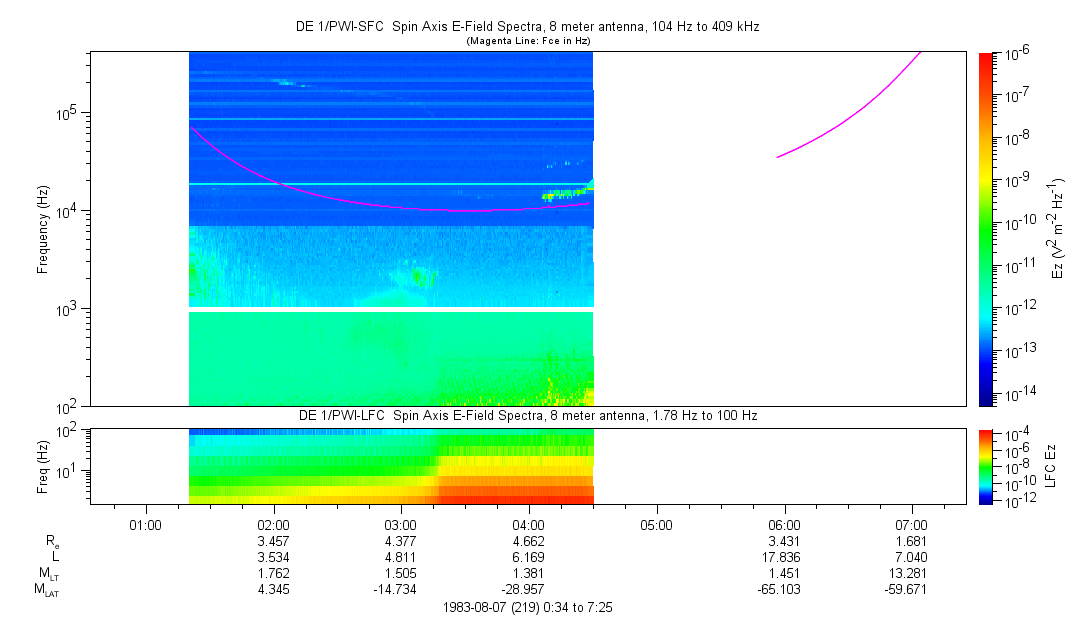Click the 07:00 time axis tick label

point(911,524)
